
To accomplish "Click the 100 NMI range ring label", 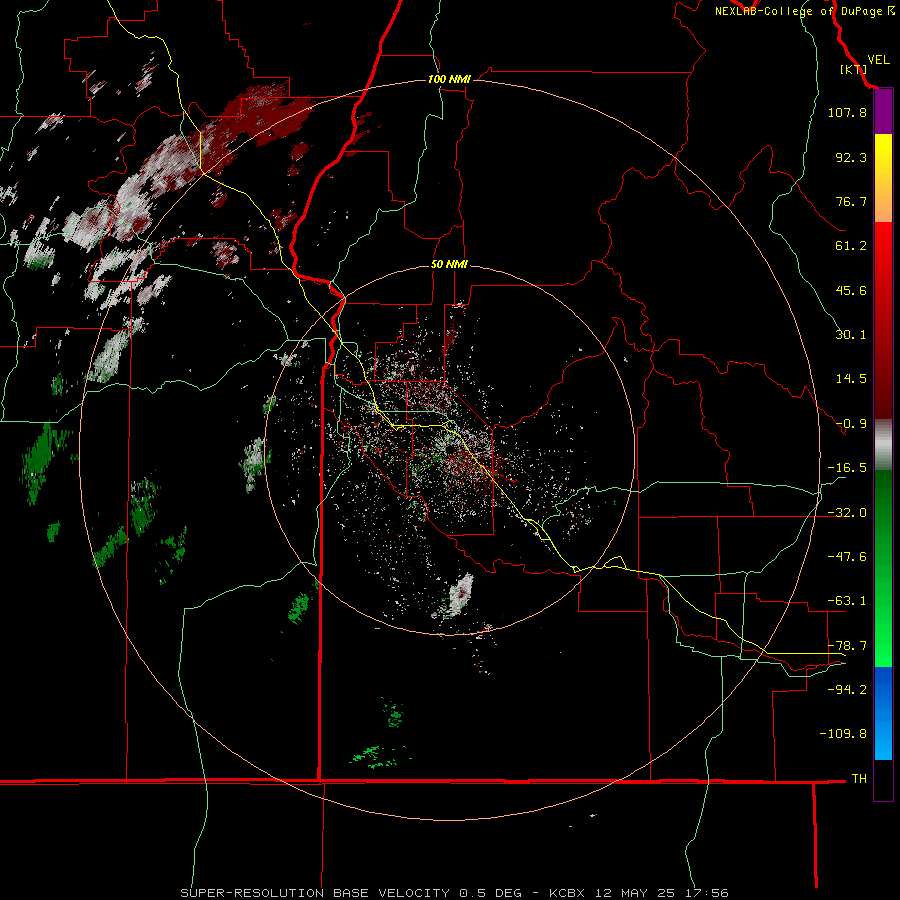I will [449, 79].
